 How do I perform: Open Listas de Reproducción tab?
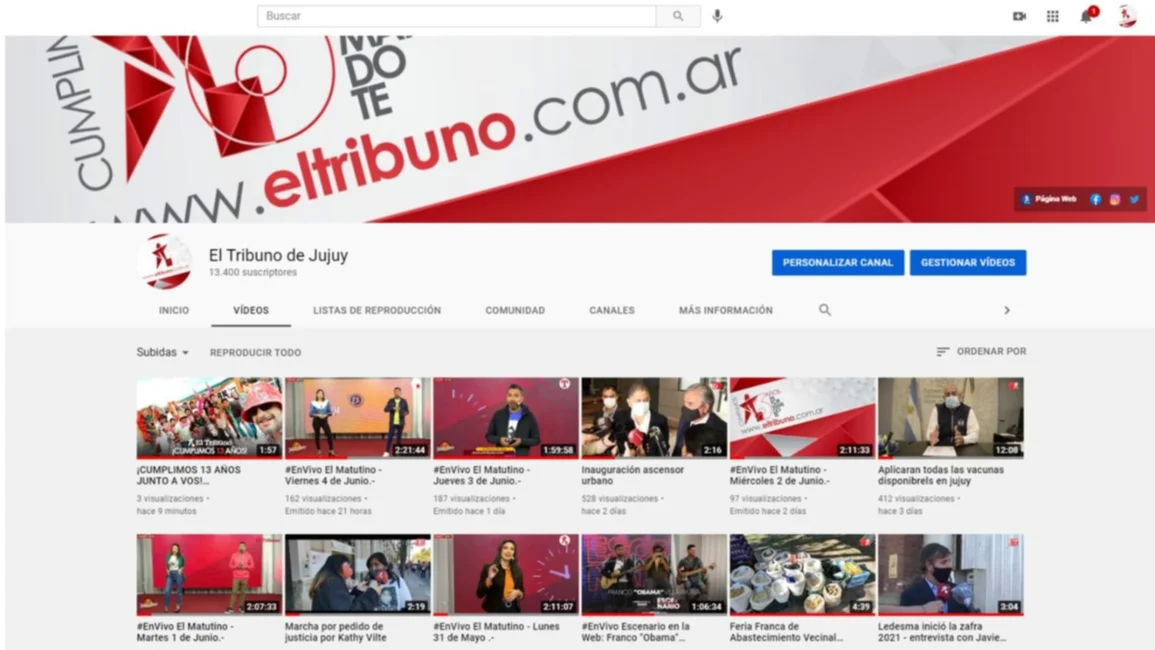point(377,310)
